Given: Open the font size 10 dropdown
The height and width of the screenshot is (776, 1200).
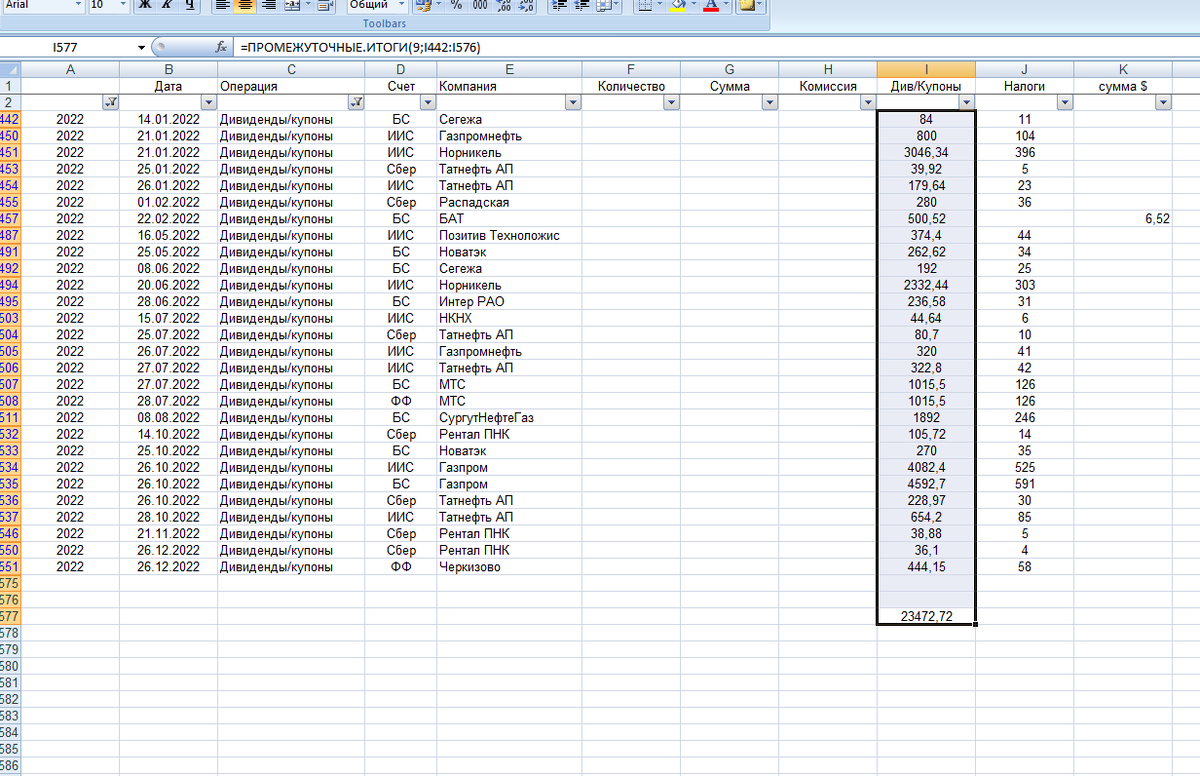Looking at the screenshot, I should [x=123, y=5].
